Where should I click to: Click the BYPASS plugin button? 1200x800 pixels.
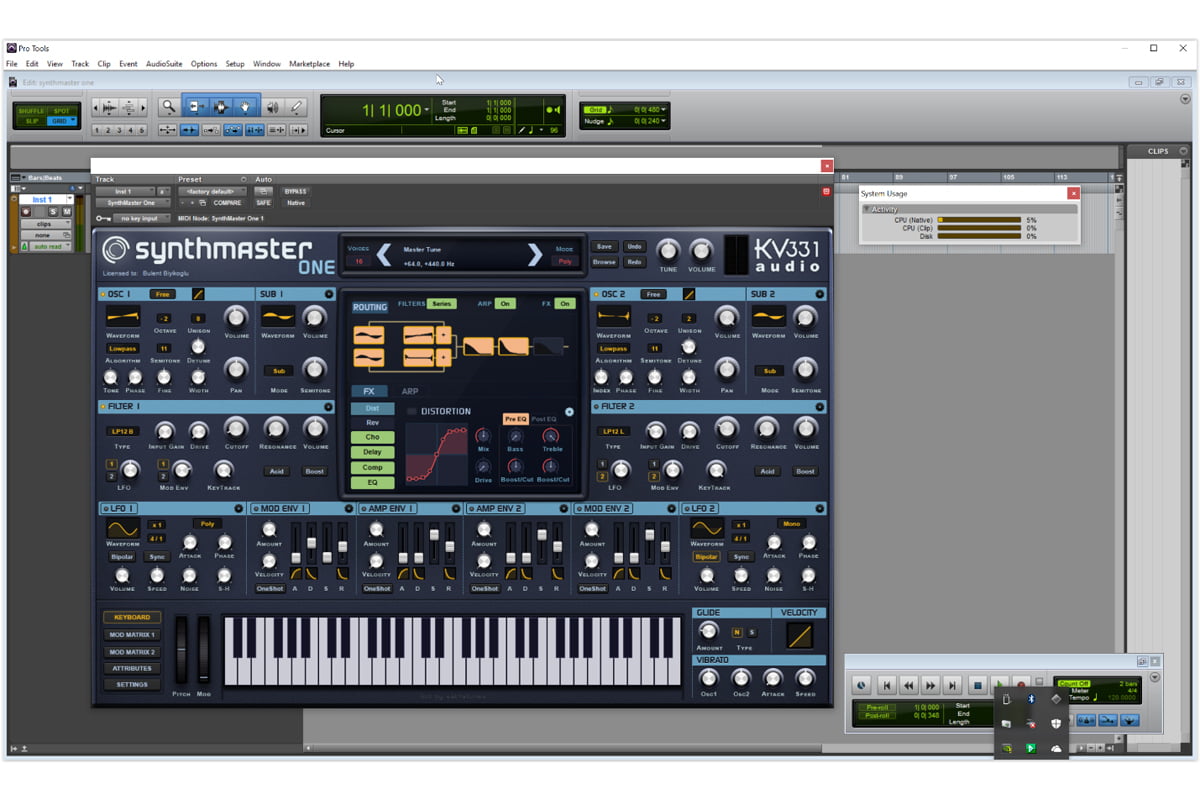pyautogui.click(x=296, y=191)
